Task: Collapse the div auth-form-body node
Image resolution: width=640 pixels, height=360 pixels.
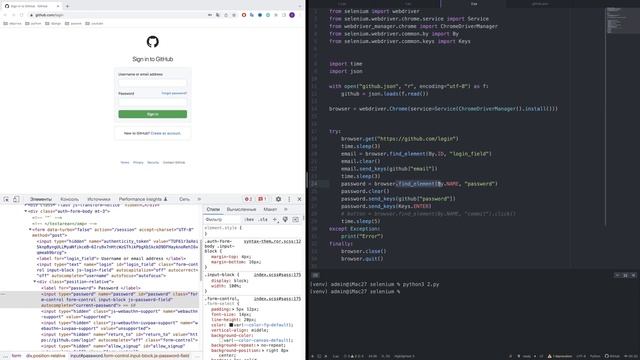Action: click(x=26, y=211)
